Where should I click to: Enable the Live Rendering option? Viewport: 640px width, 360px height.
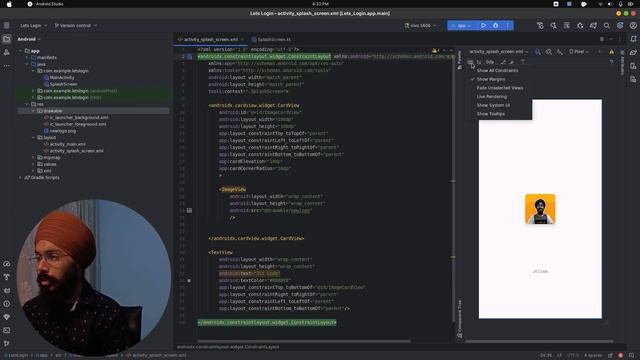tap(492, 97)
